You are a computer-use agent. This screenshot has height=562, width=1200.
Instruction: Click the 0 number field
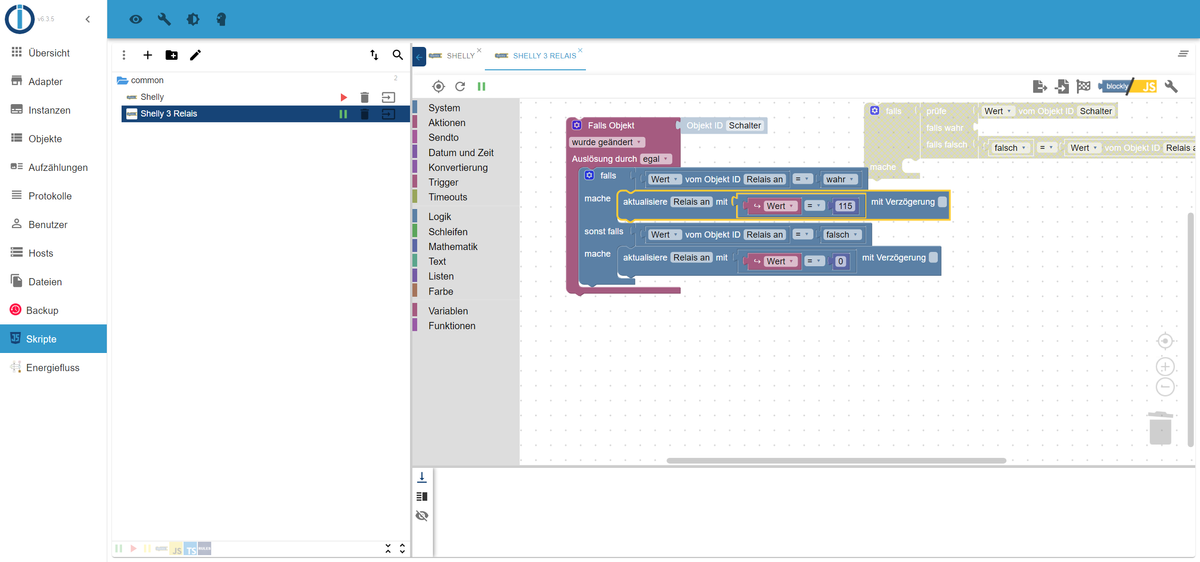(841, 262)
